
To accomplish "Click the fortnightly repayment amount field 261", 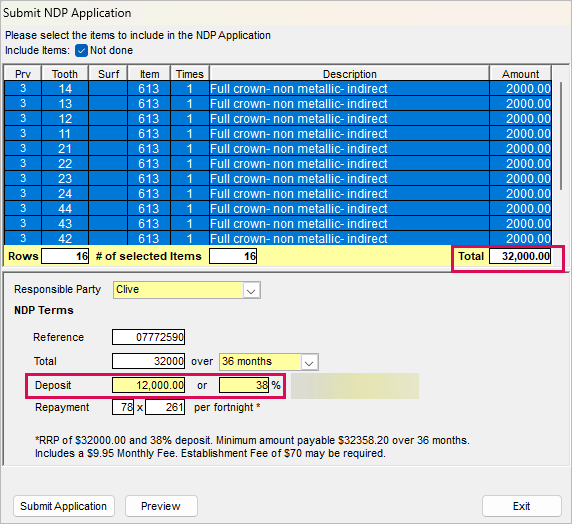I will 165,407.
